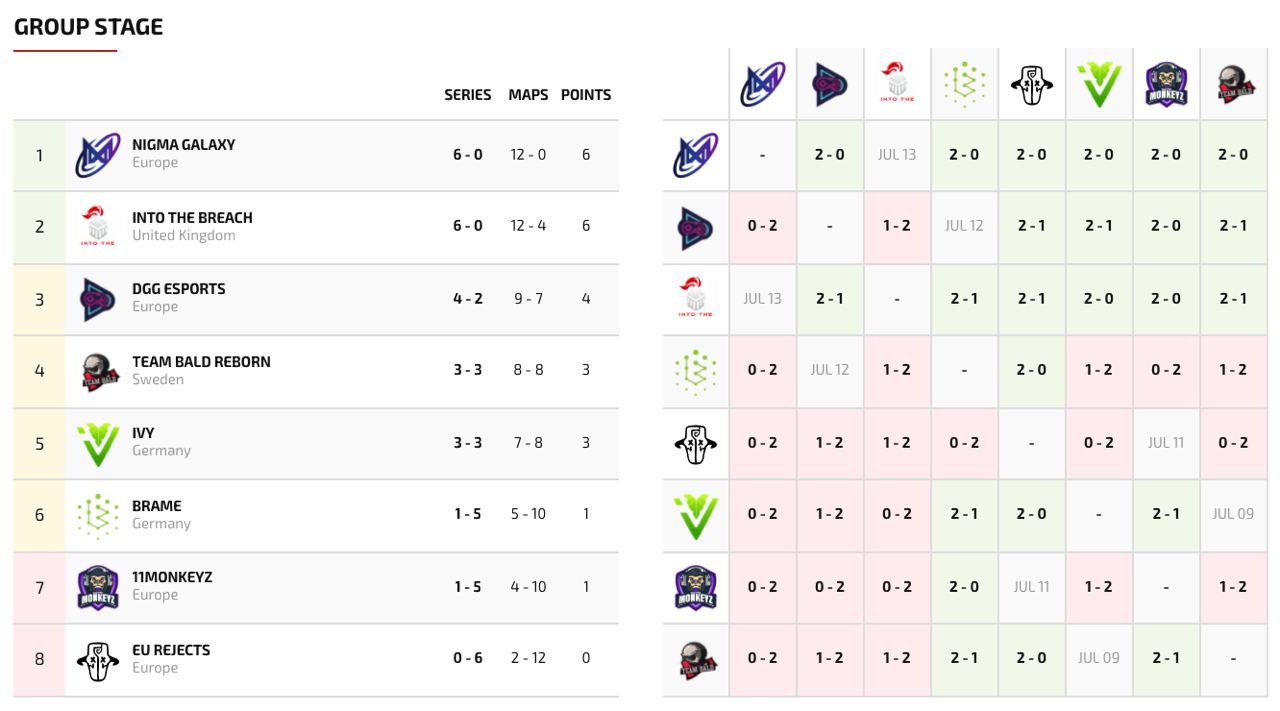The image size is (1280, 711).
Task: Click the SERIES column header
Action: (x=467, y=95)
